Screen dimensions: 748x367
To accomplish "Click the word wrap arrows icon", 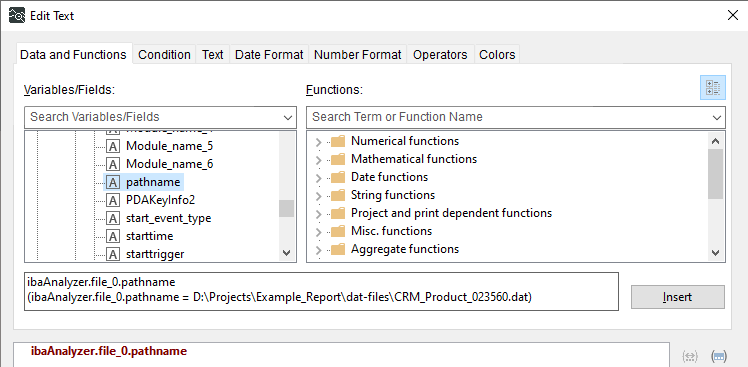I will [690, 356].
